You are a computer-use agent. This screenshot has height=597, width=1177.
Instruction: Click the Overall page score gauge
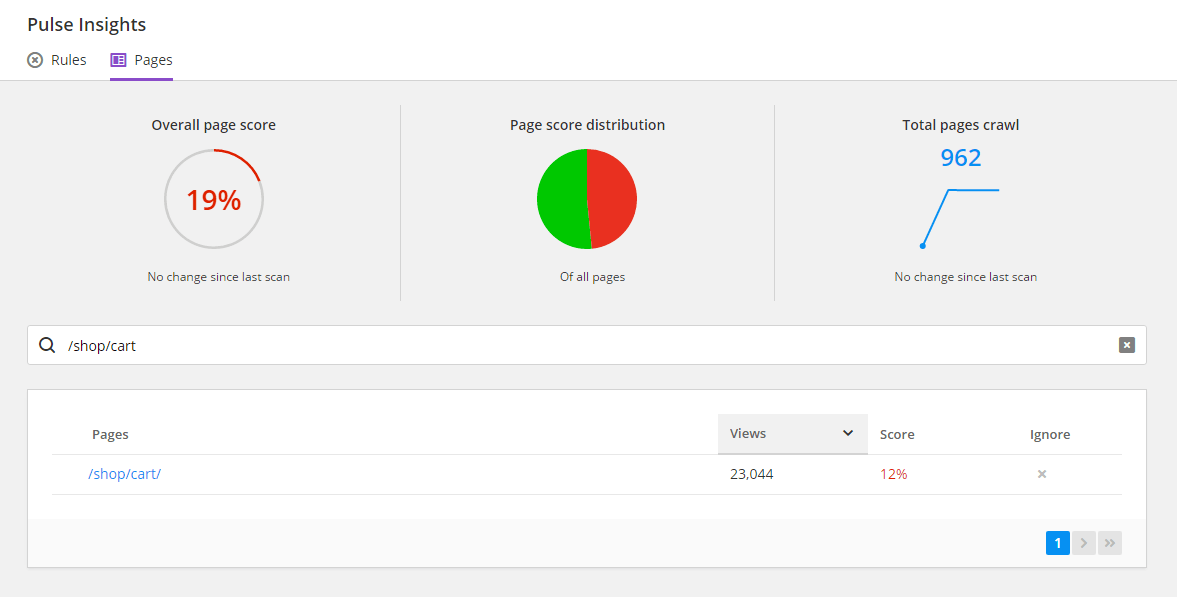coord(213,199)
